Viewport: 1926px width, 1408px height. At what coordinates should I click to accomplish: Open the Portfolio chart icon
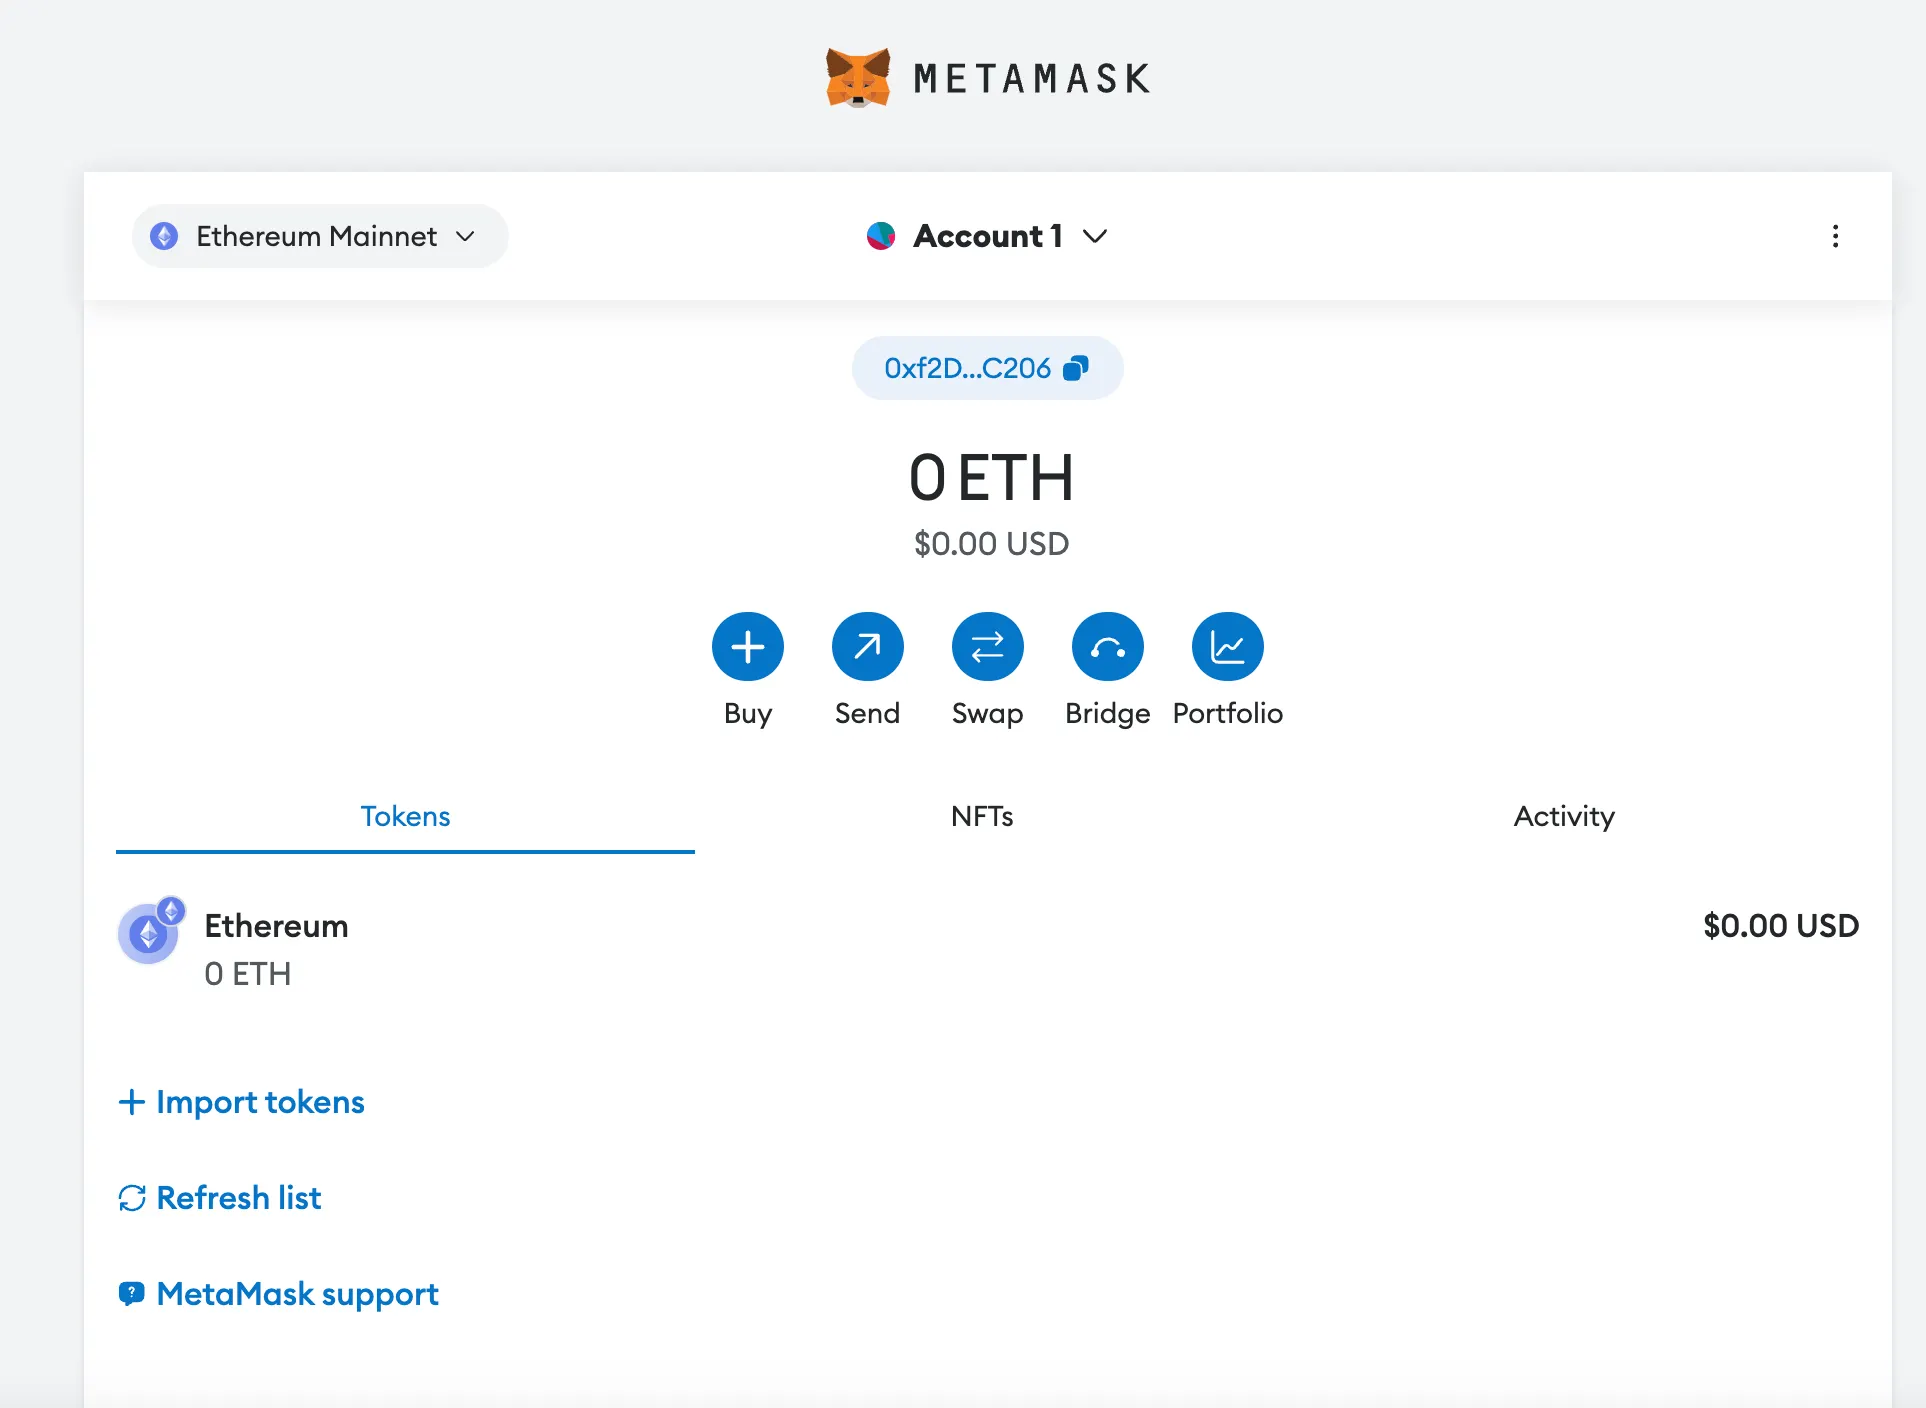click(1227, 647)
